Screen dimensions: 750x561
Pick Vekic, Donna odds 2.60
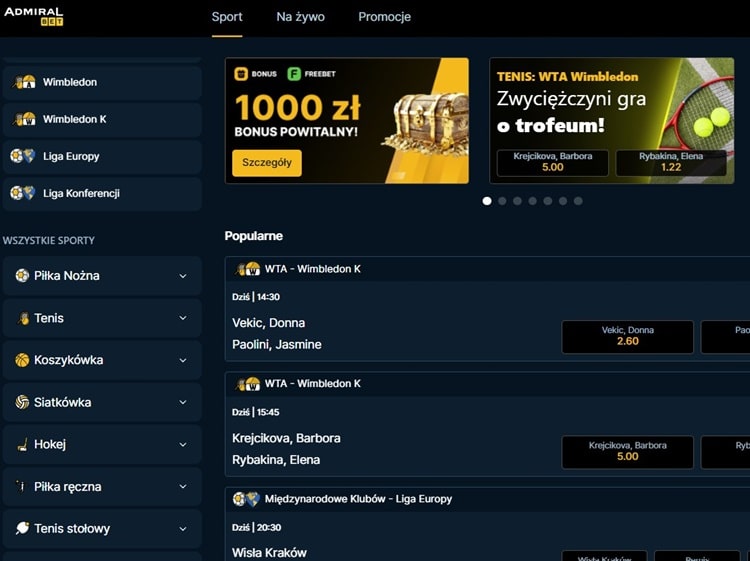click(x=628, y=337)
